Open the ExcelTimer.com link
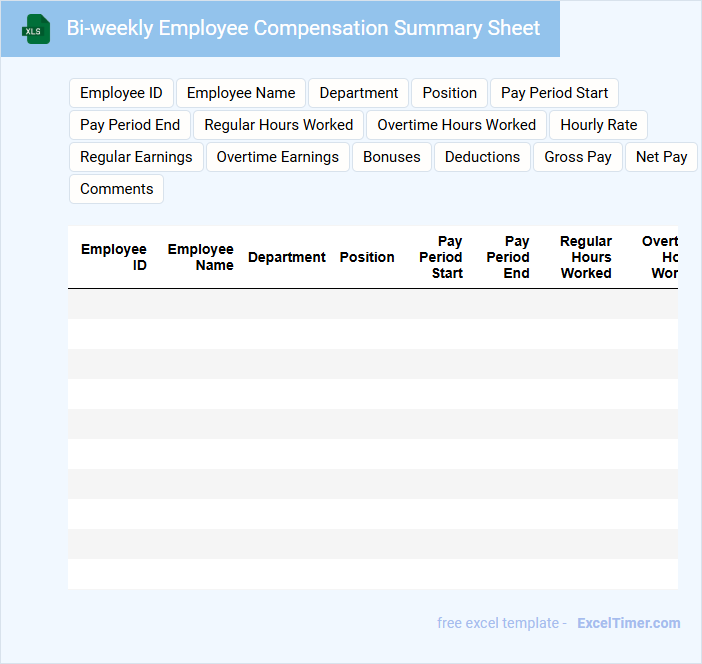The image size is (702, 664). (x=628, y=623)
